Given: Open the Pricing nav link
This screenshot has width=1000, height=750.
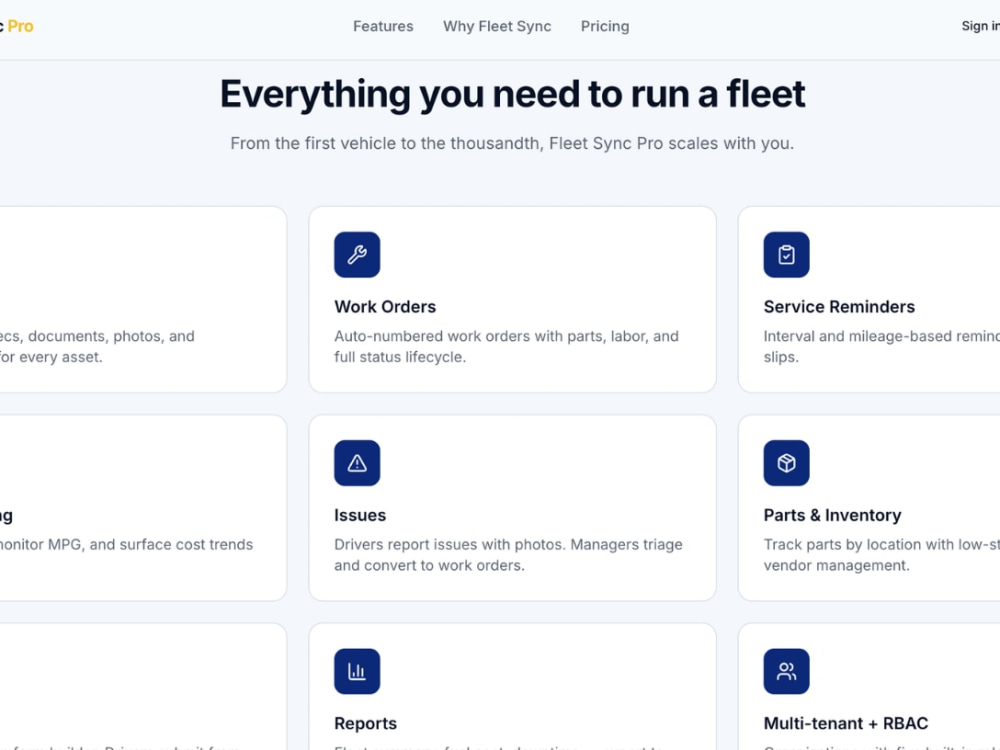Looking at the screenshot, I should [605, 26].
